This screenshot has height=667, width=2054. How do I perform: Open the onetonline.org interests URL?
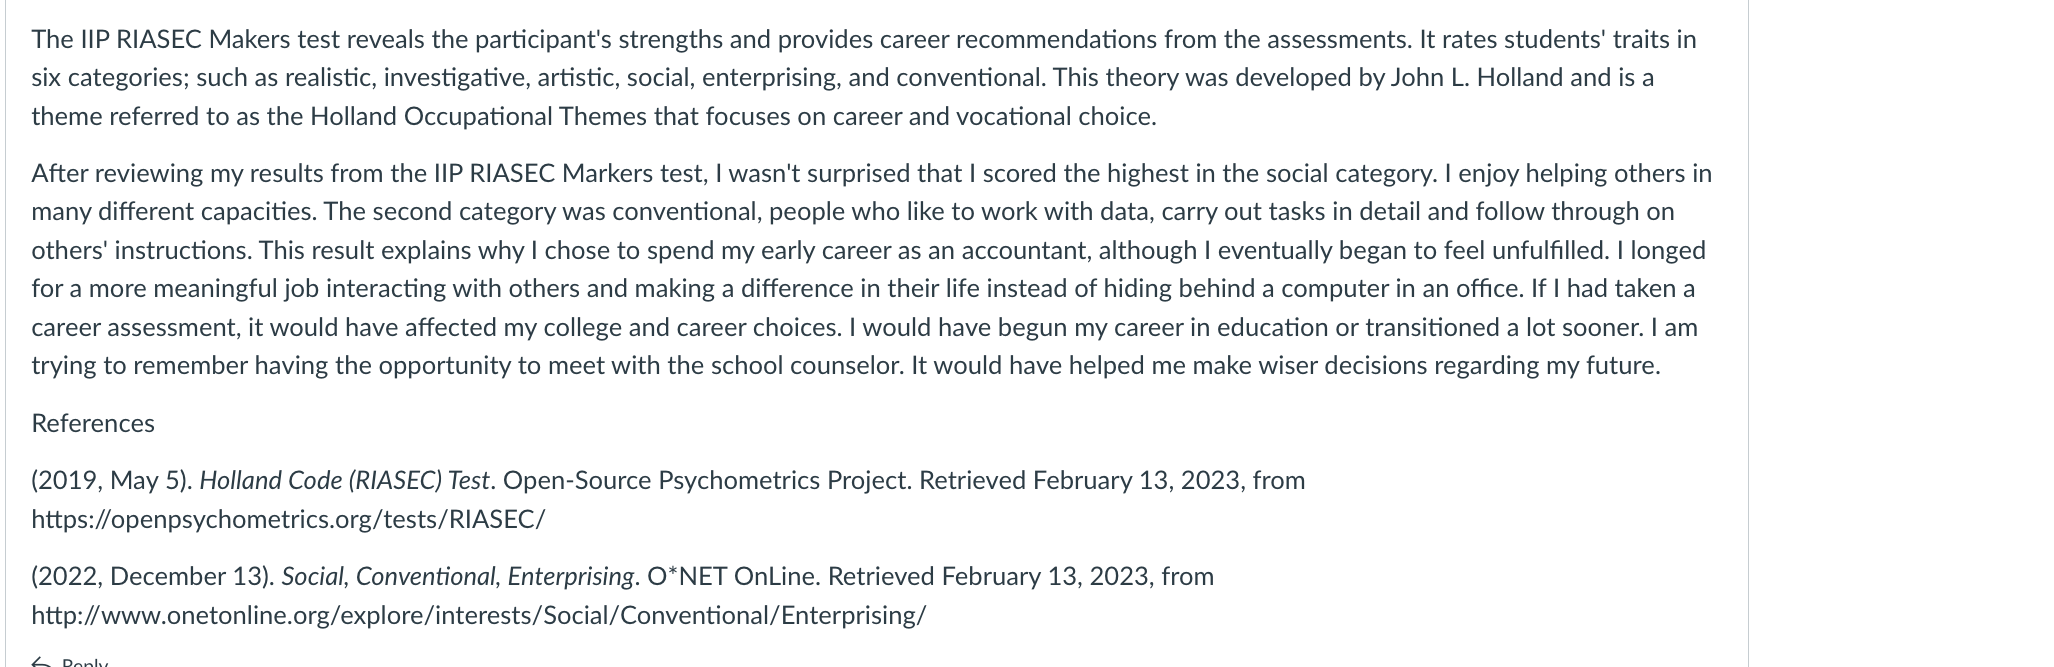(479, 616)
